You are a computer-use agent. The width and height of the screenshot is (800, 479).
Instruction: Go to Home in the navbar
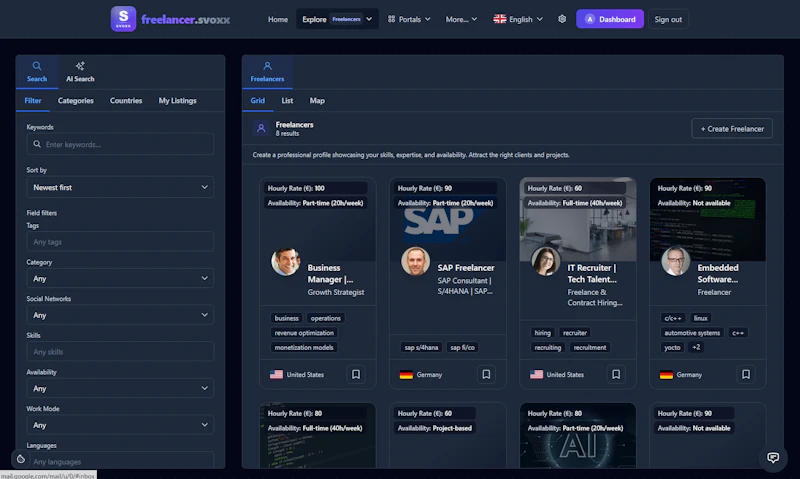point(278,19)
